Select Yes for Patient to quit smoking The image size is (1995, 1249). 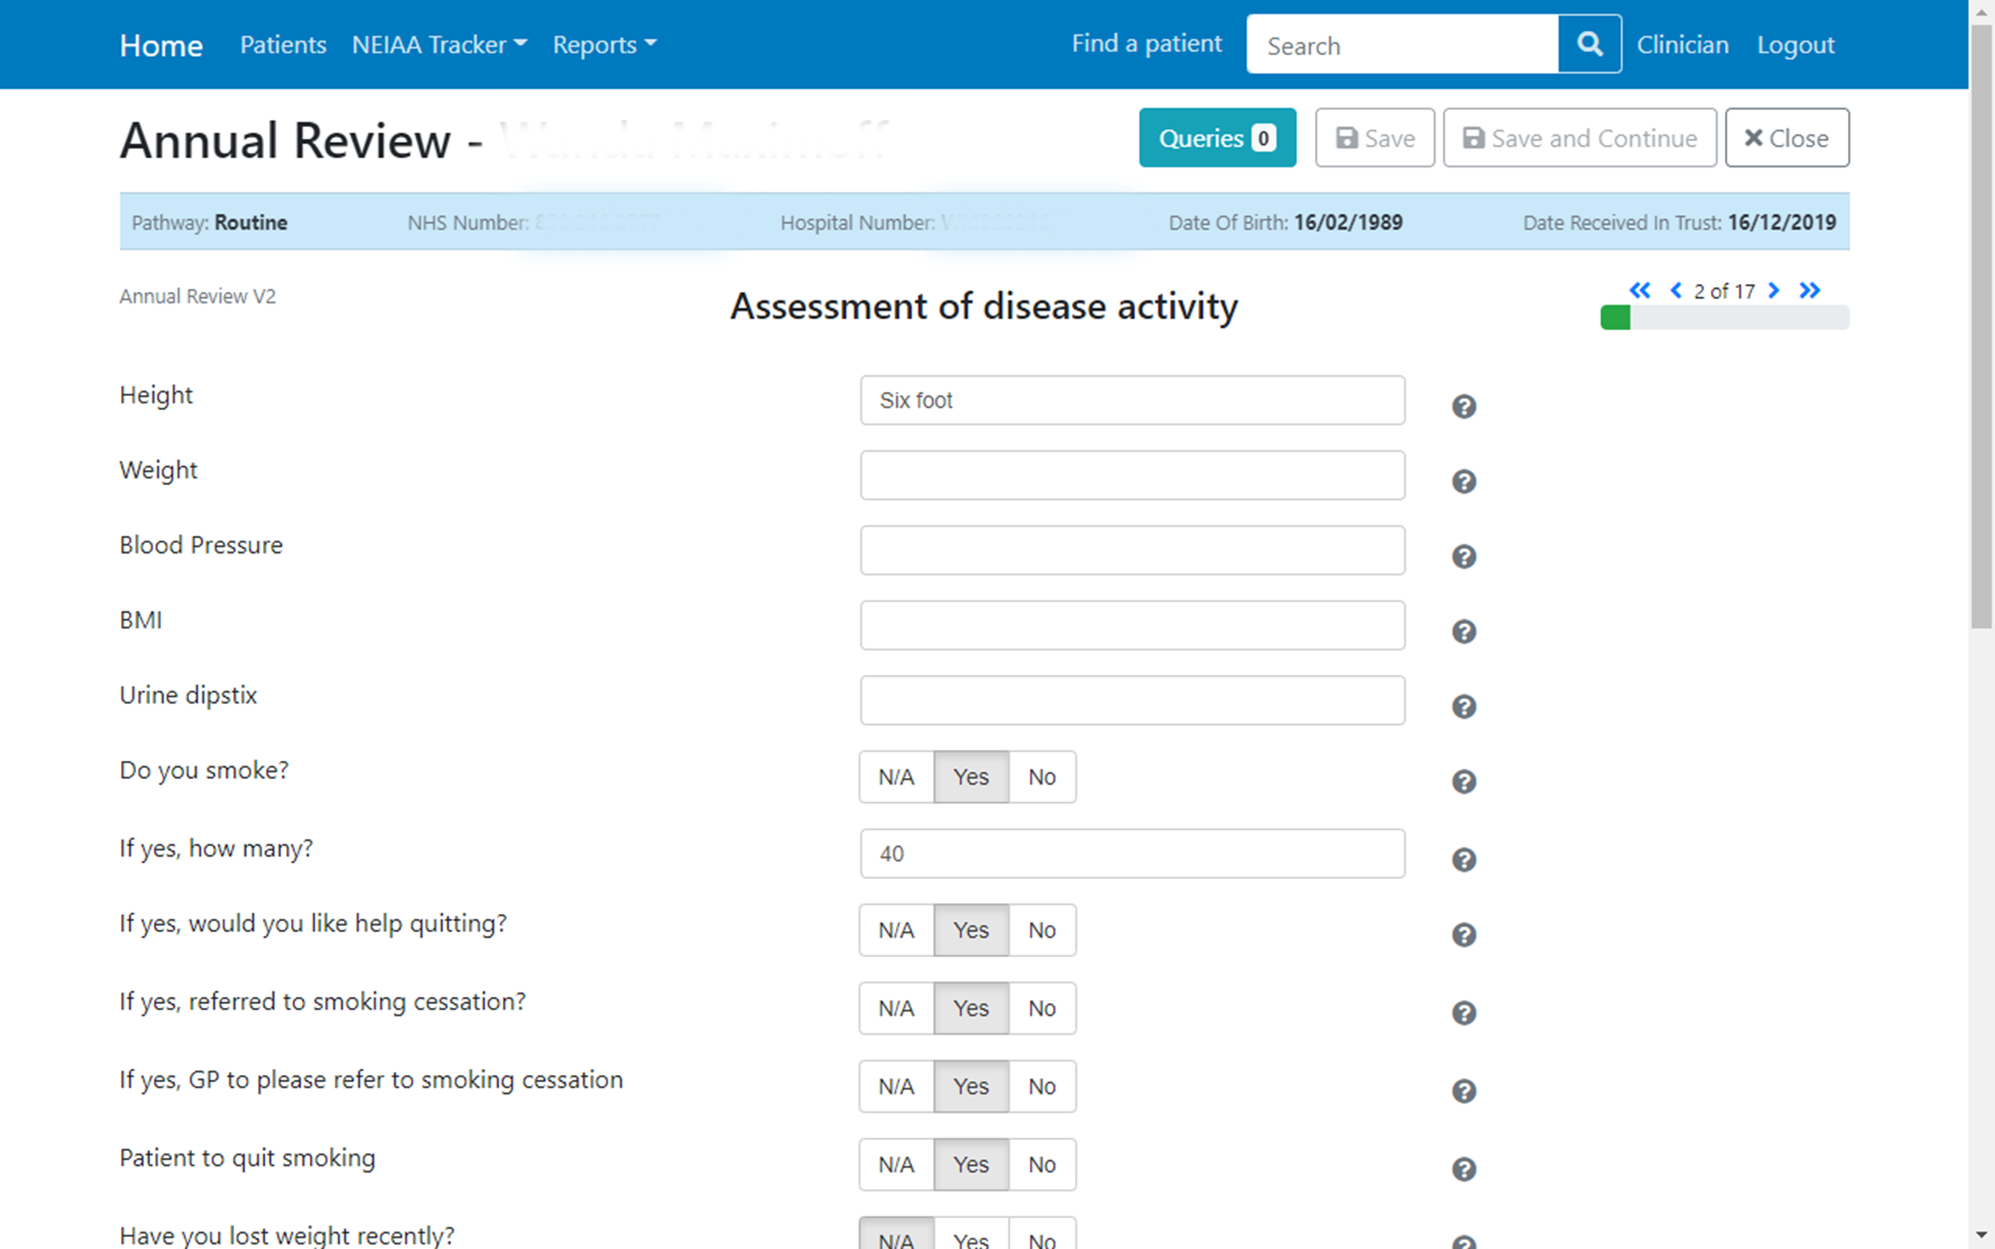pyautogui.click(x=971, y=1164)
